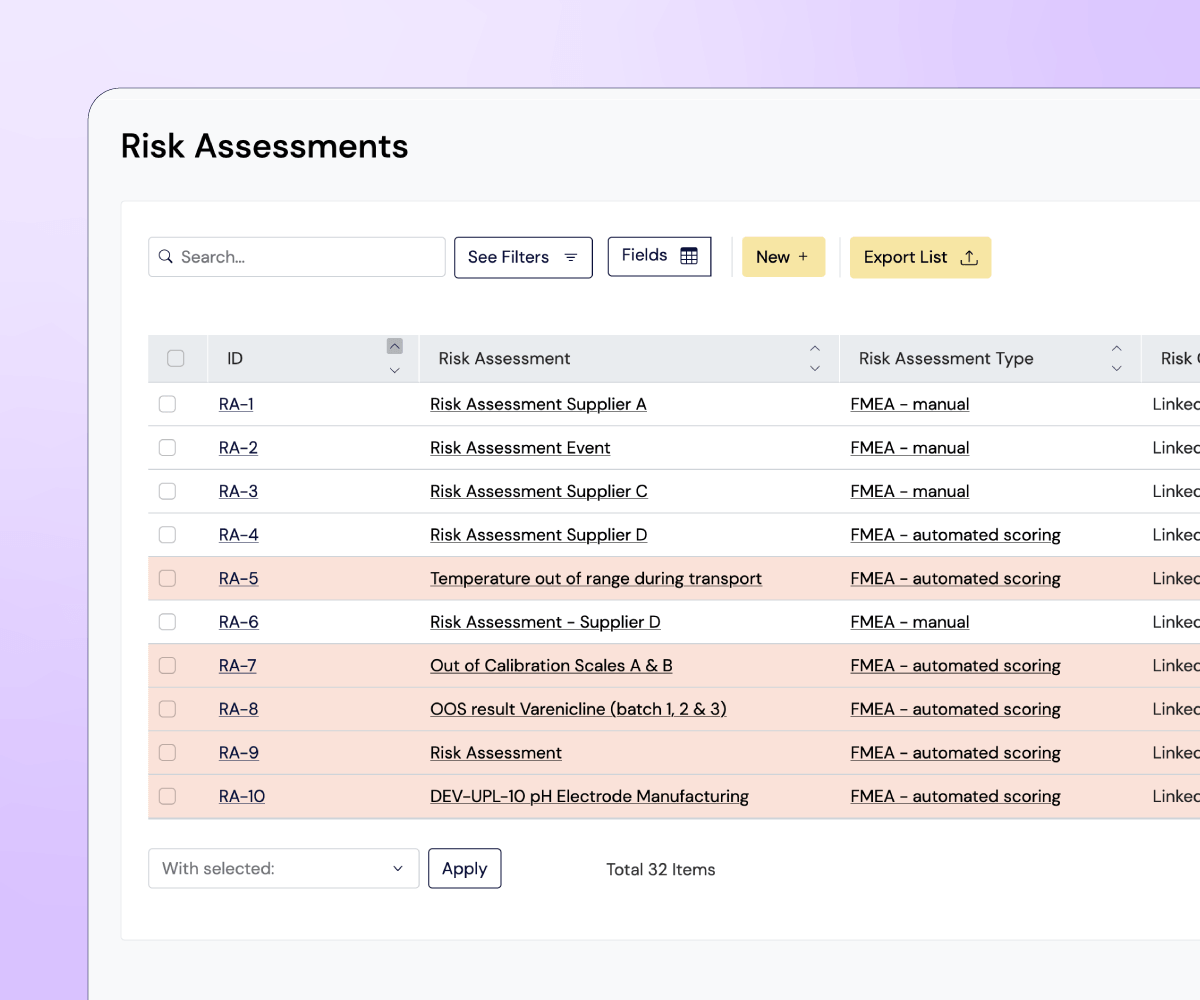The height and width of the screenshot is (1000, 1200).
Task: Toggle the select-all checkbox in header
Action: tap(176, 358)
